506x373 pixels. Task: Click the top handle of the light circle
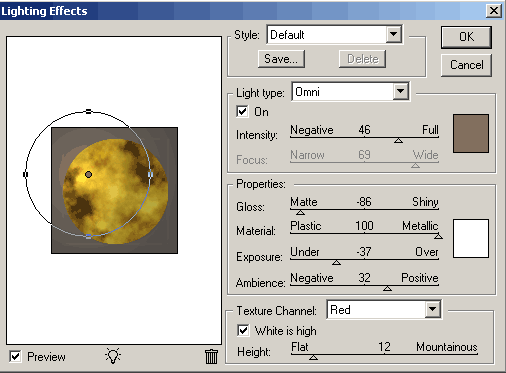click(x=88, y=111)
